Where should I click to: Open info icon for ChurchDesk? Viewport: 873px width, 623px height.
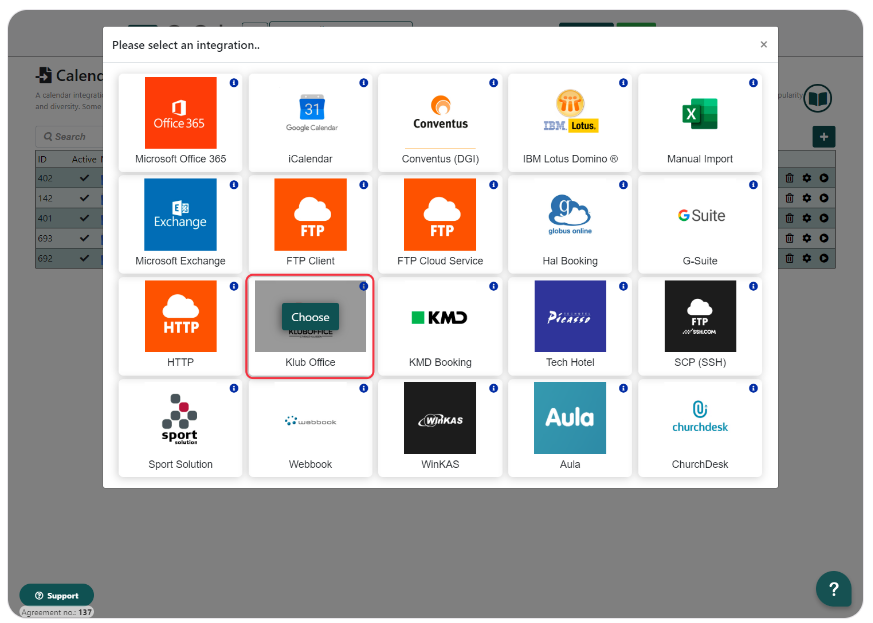click(x=753, y=388)
